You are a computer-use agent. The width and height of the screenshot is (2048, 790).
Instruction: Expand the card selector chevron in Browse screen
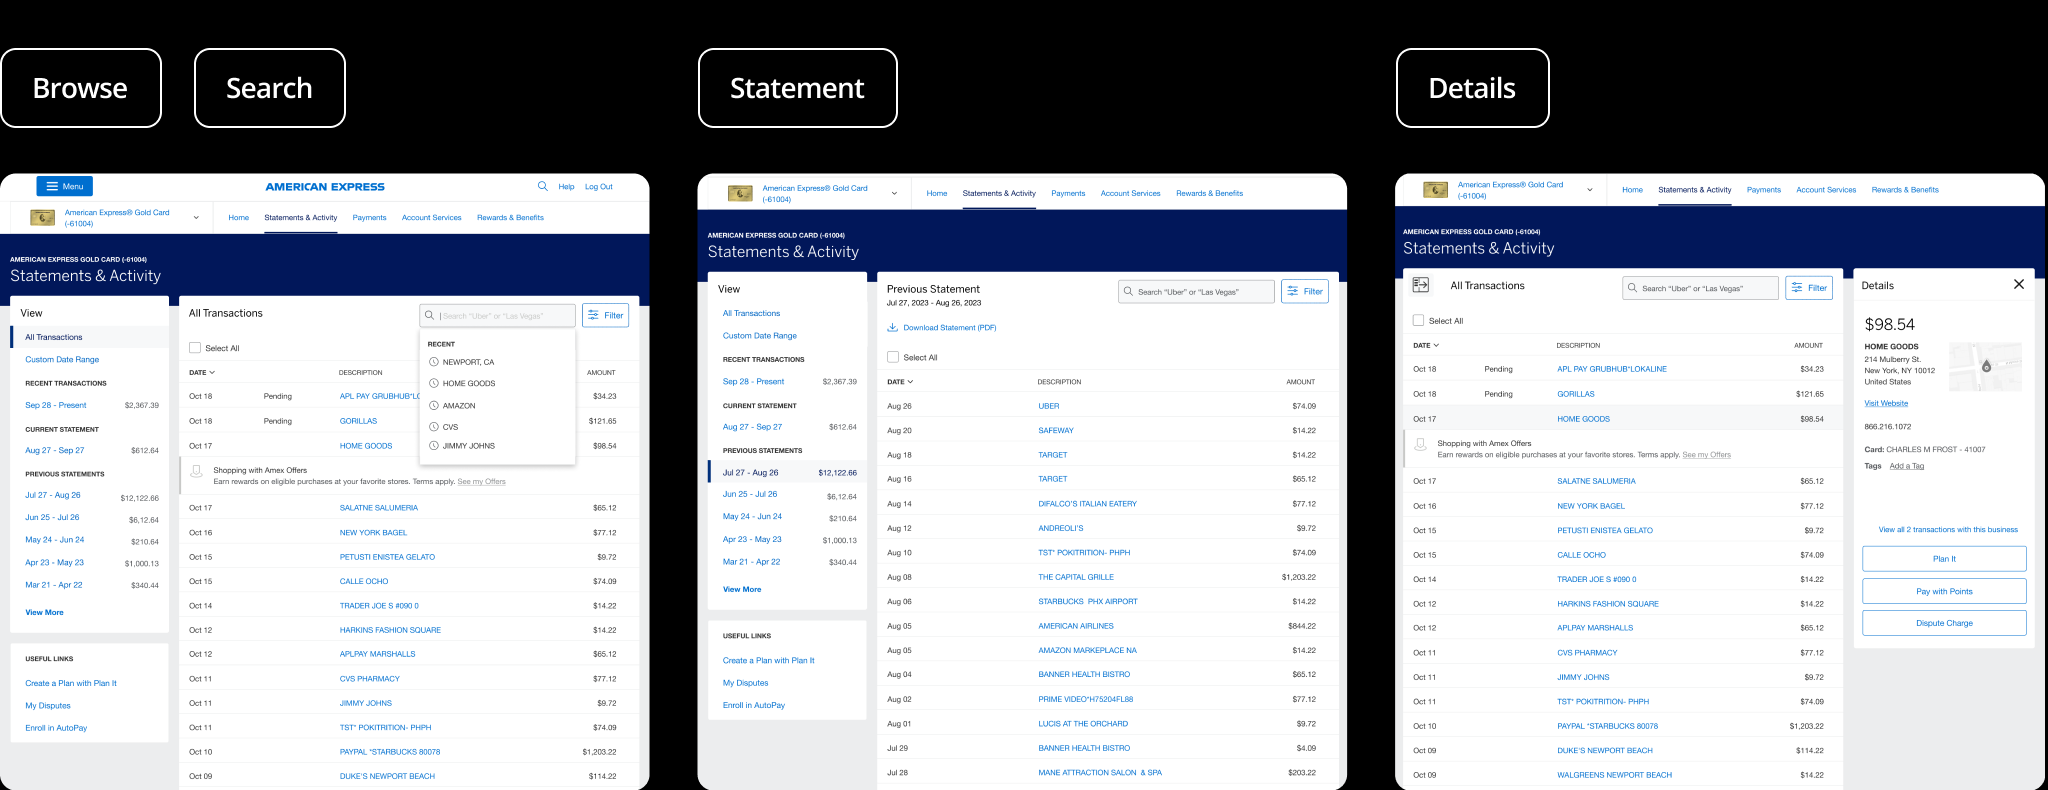(196, 217)
